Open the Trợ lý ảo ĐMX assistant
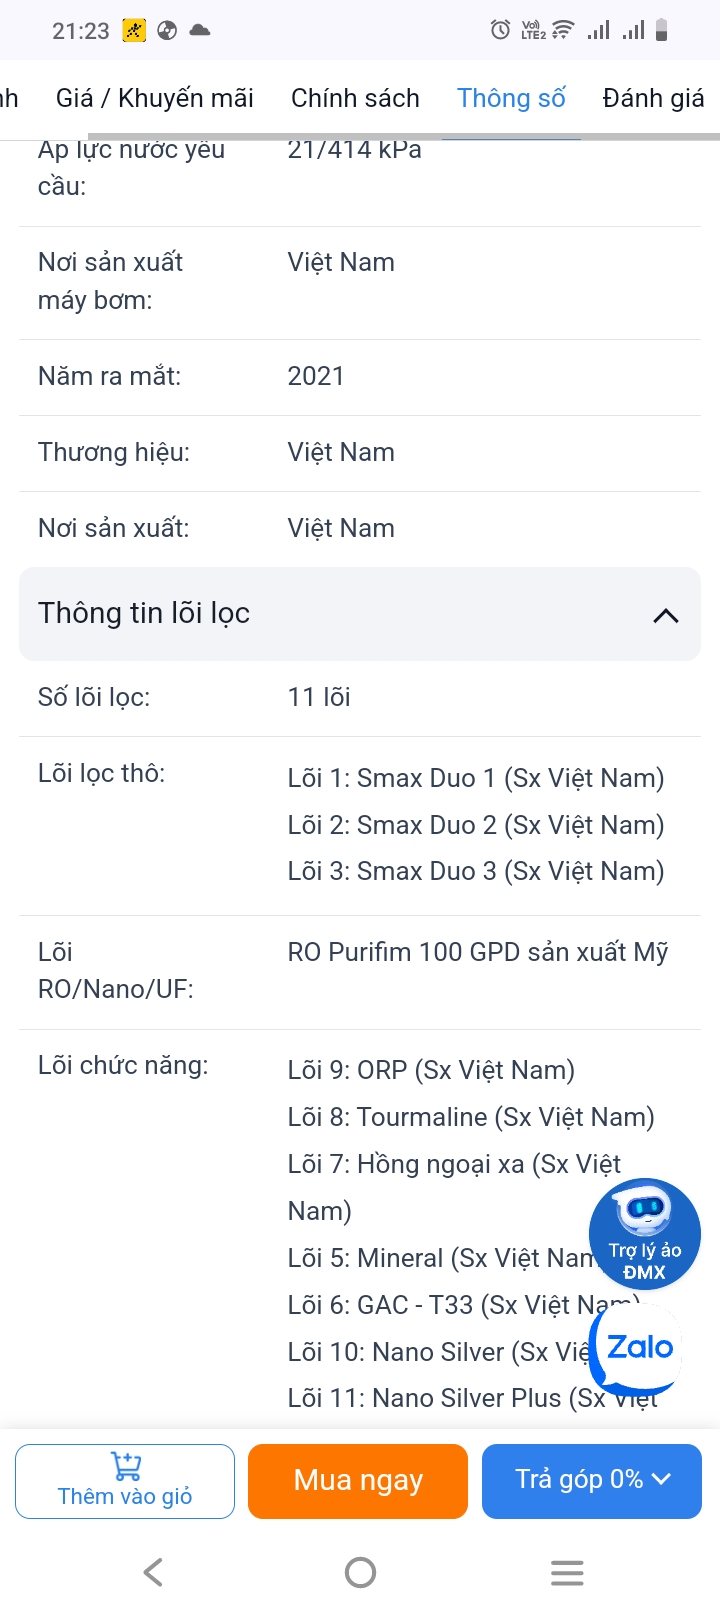Image resolution: width=720 pixels, height=1612 pixels. pyautogui.click(x=644, y=1233)
